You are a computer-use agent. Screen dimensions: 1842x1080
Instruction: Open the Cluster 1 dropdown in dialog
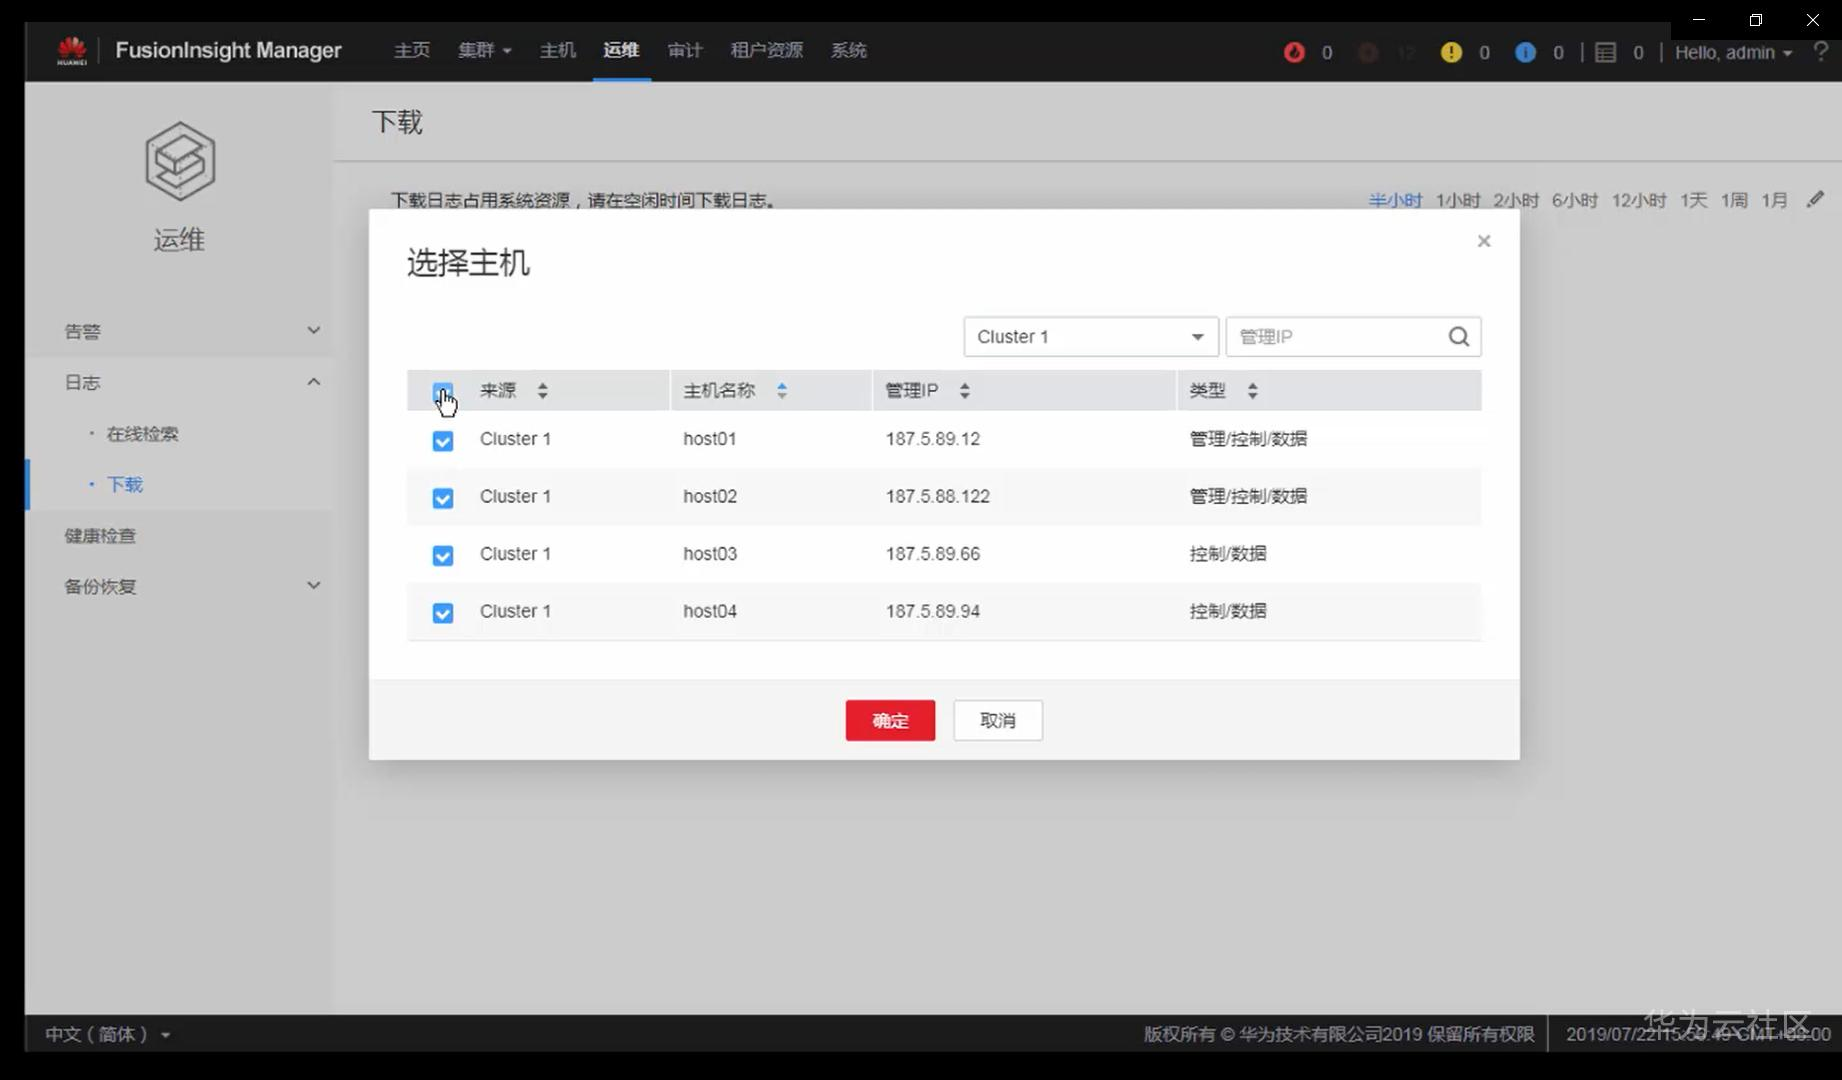pos(1091,337)
